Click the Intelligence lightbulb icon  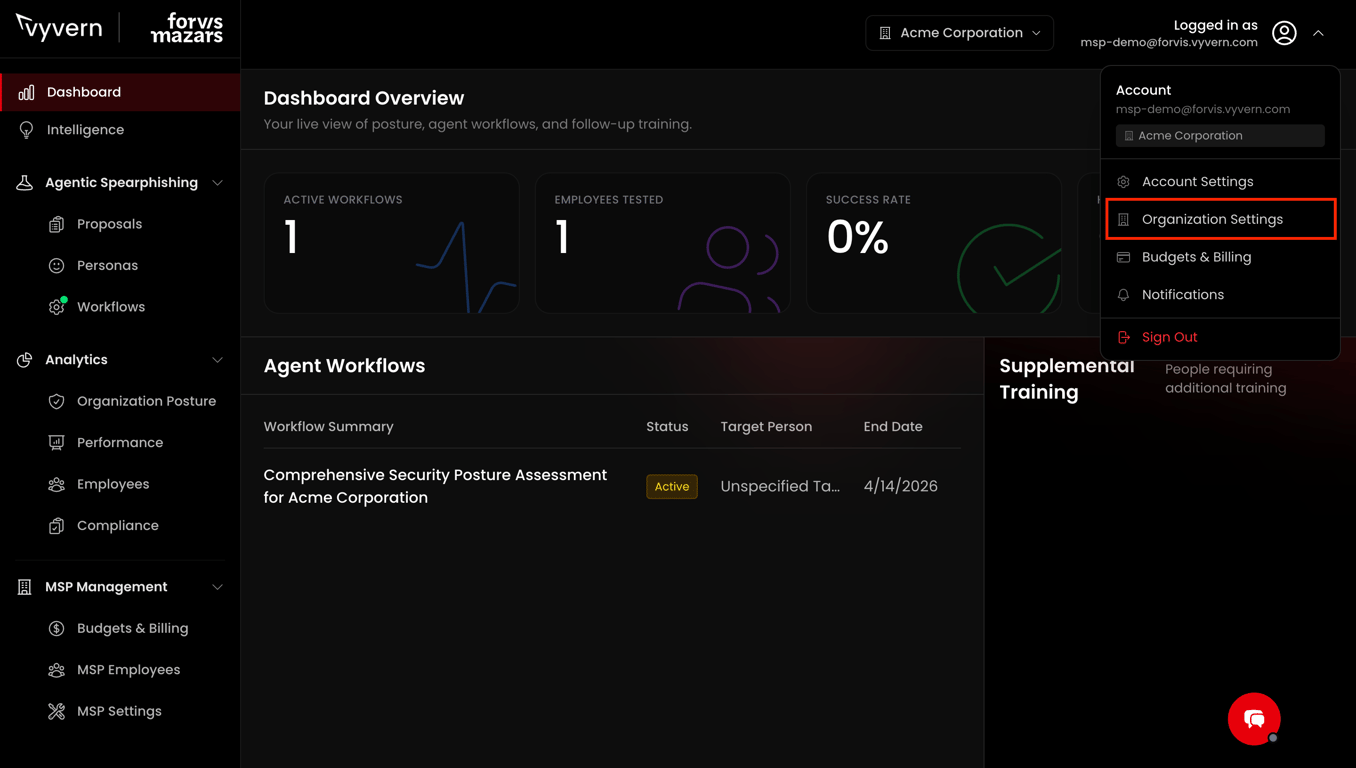pyautogui.click(x=26, y=130)
